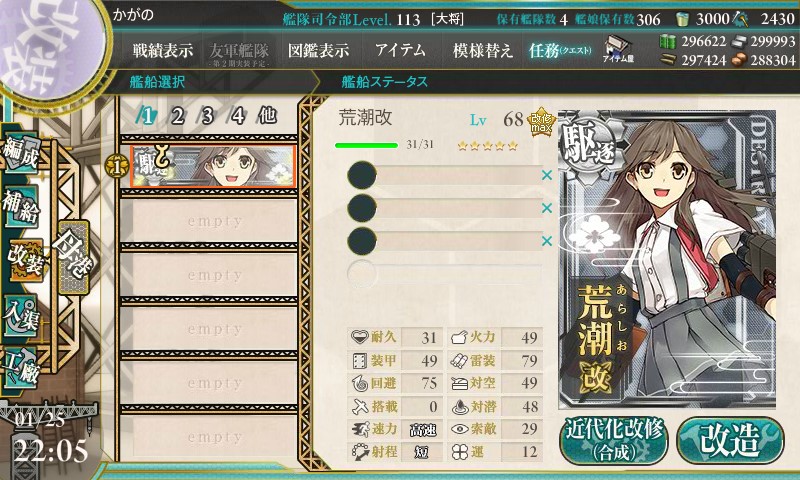Screen dimensions: 800x480
Task: Open the 編成 fleet composition sidebar icon
Action: click(x=21, y=154)
